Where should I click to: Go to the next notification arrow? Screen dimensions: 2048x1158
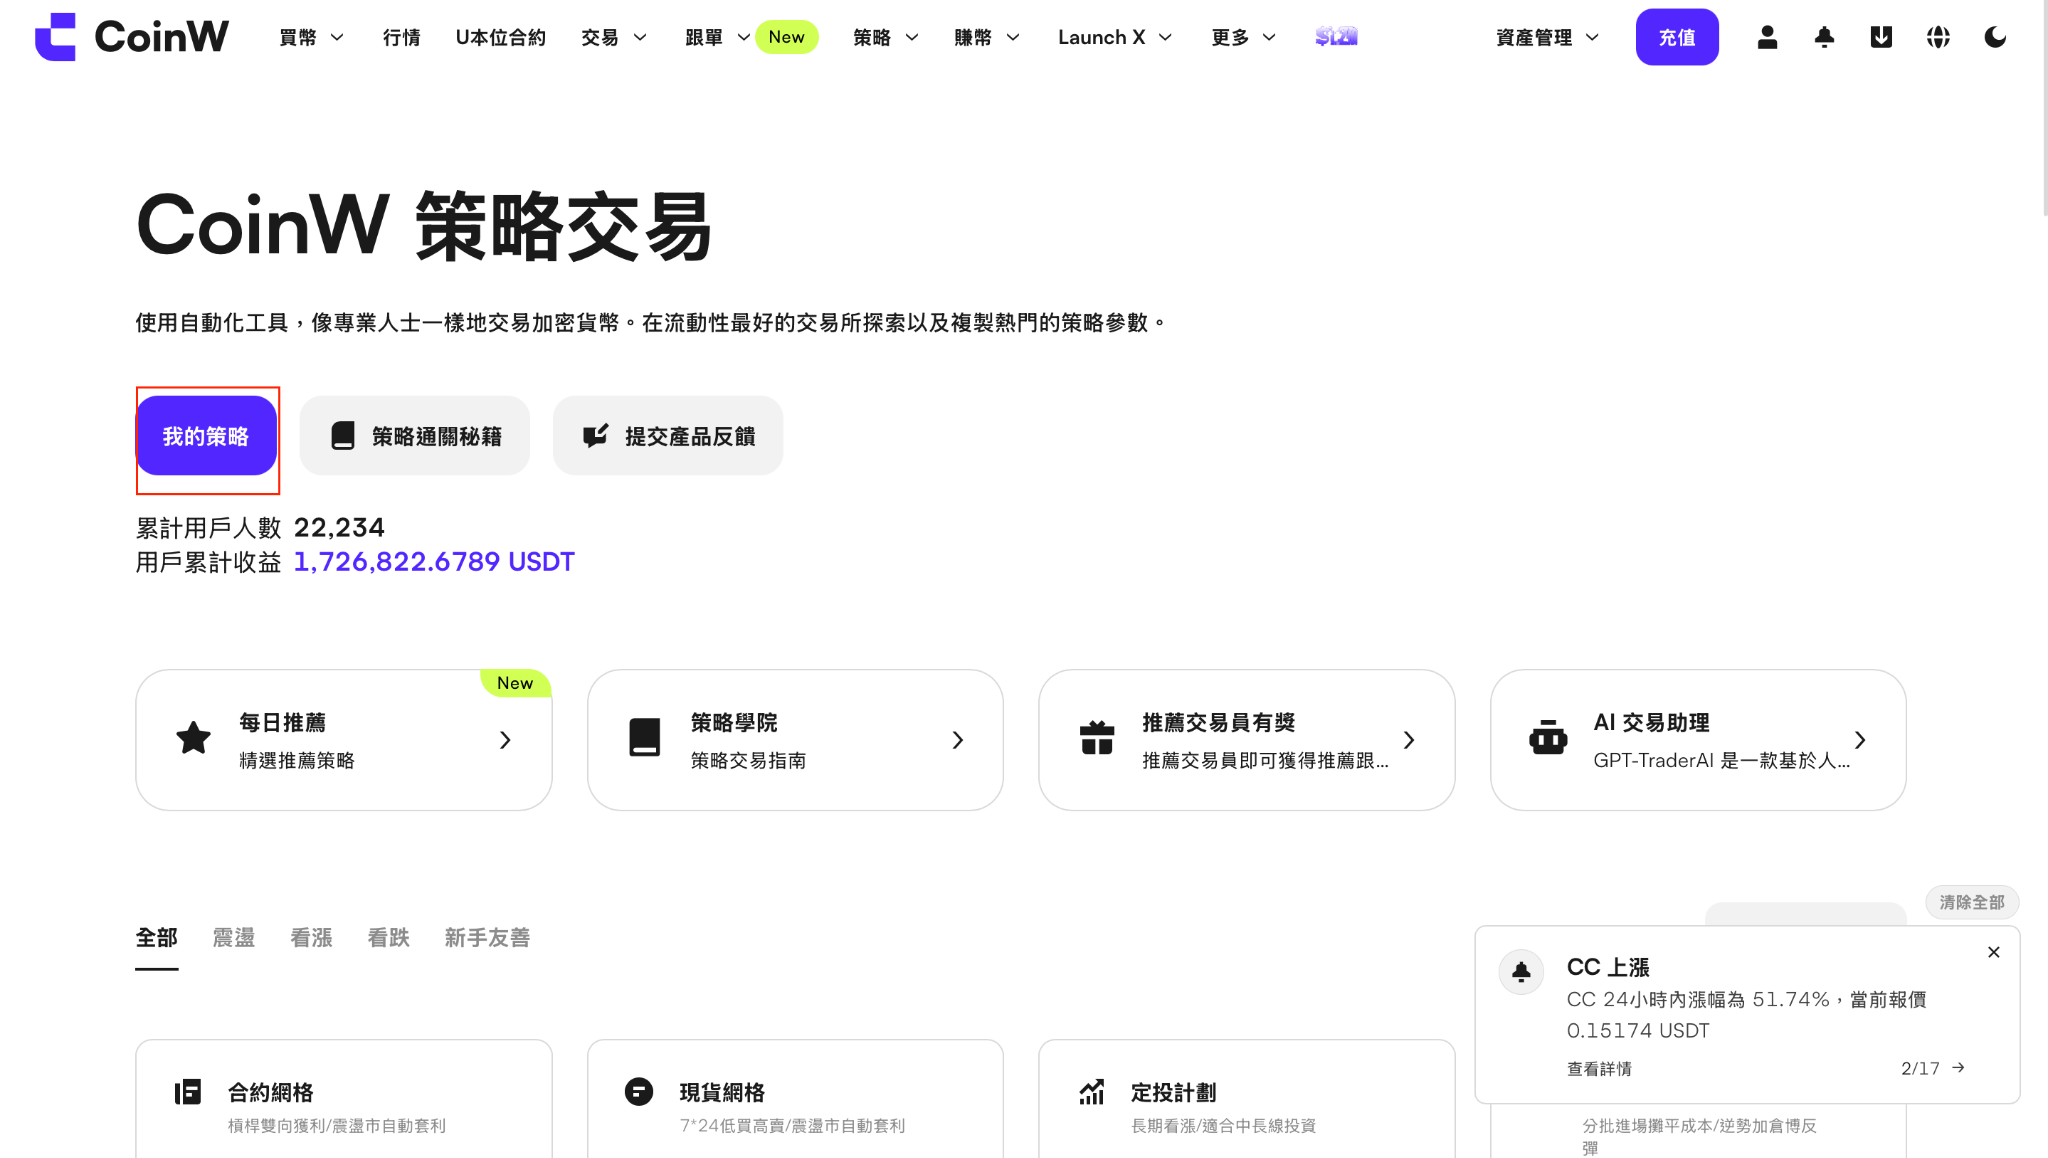point(1958,1068)
